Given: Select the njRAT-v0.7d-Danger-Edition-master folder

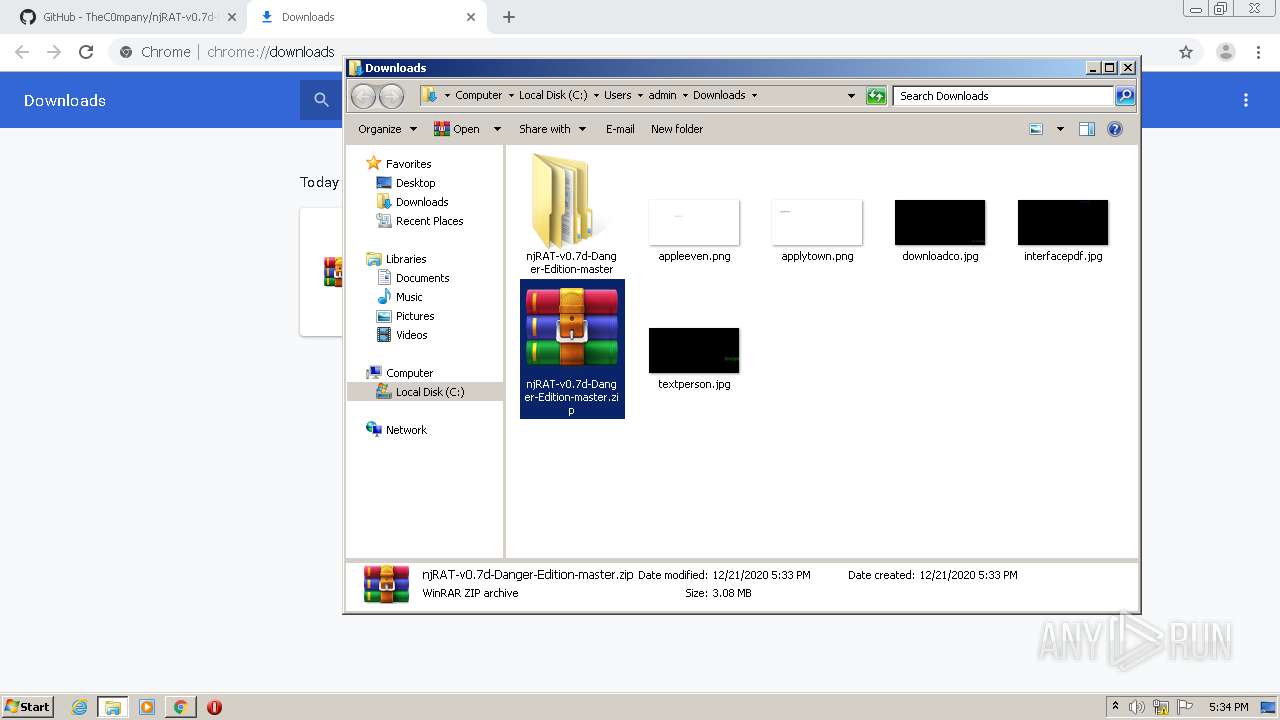Looking at the screenshot, I should pyautogui.click(x=571, y=214).
